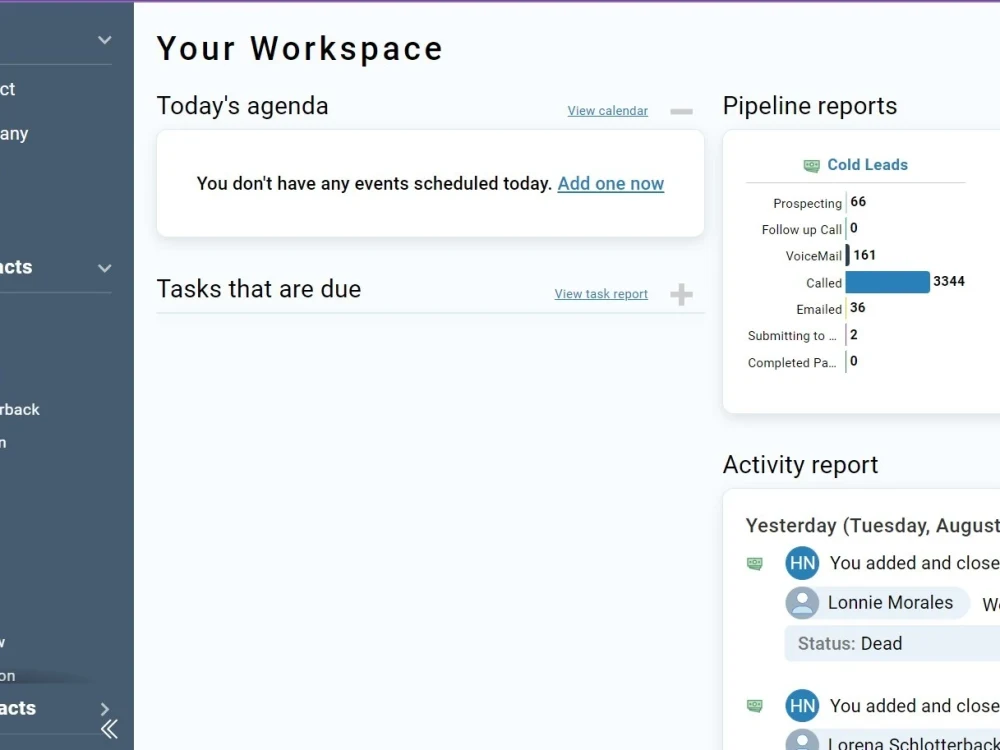Open Lorena Schlotterback contact chip

893,742
